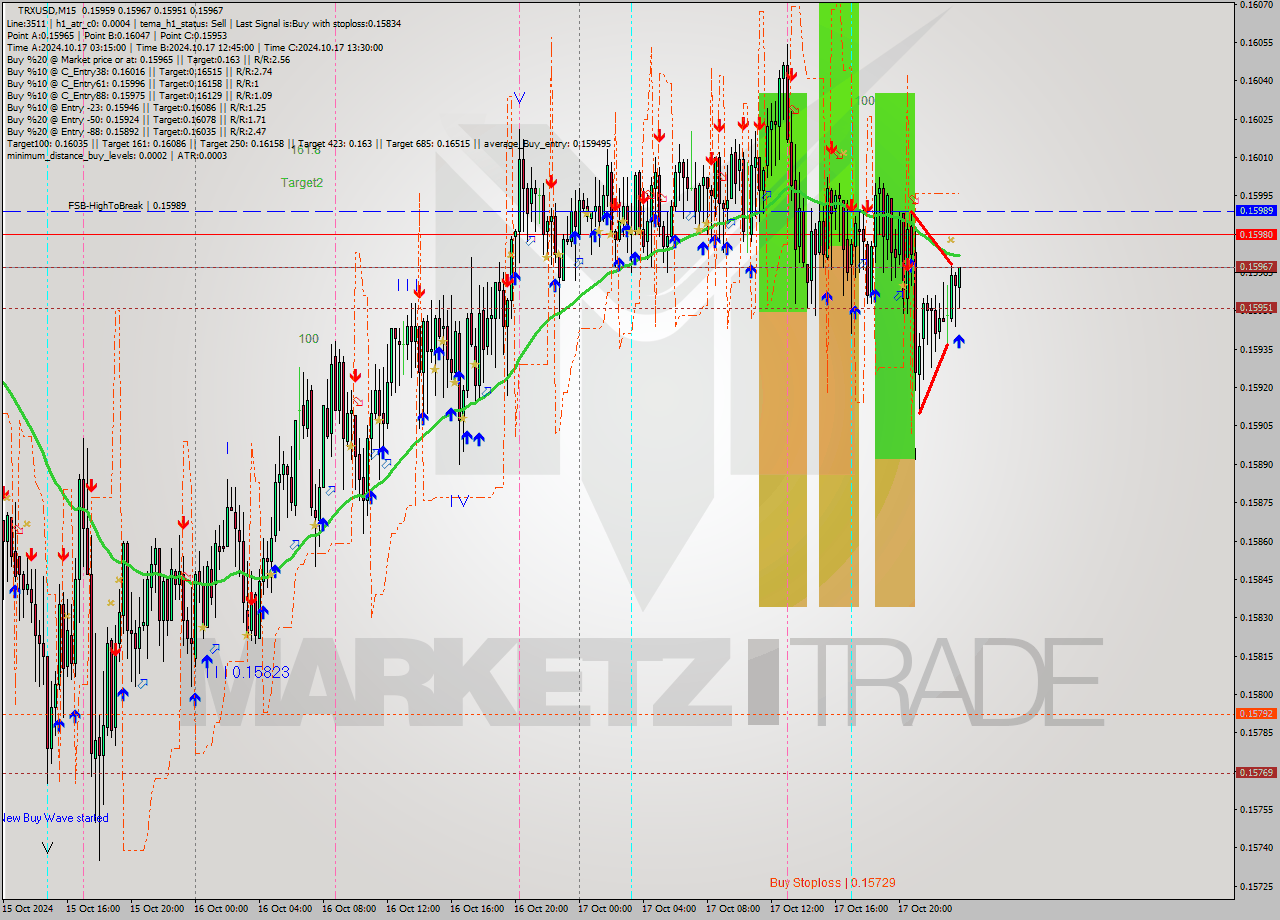The height and width of the screenshot is (920, 1280).
Task: Click the 0.15830 price axis value
Action: (1256, 618)
